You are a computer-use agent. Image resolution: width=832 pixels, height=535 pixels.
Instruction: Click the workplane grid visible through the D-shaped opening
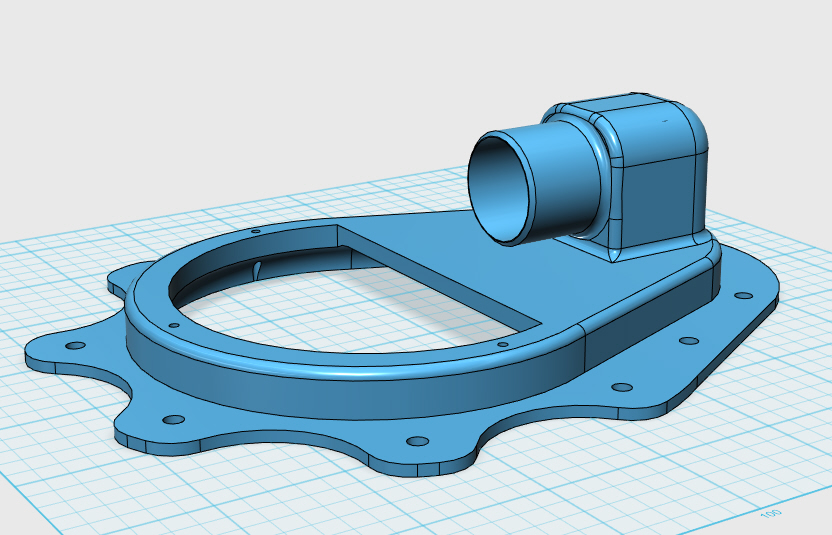pyautogui.click(x=345, y=313)
